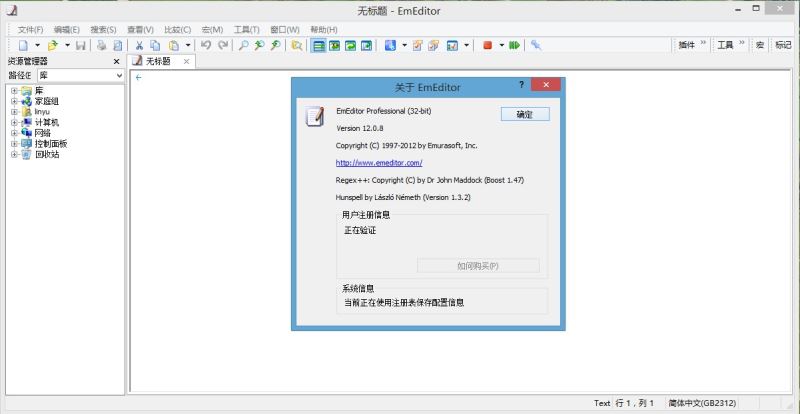Expand the 库 tree node
Screen dimensions: 800x414
pos(14,91)
